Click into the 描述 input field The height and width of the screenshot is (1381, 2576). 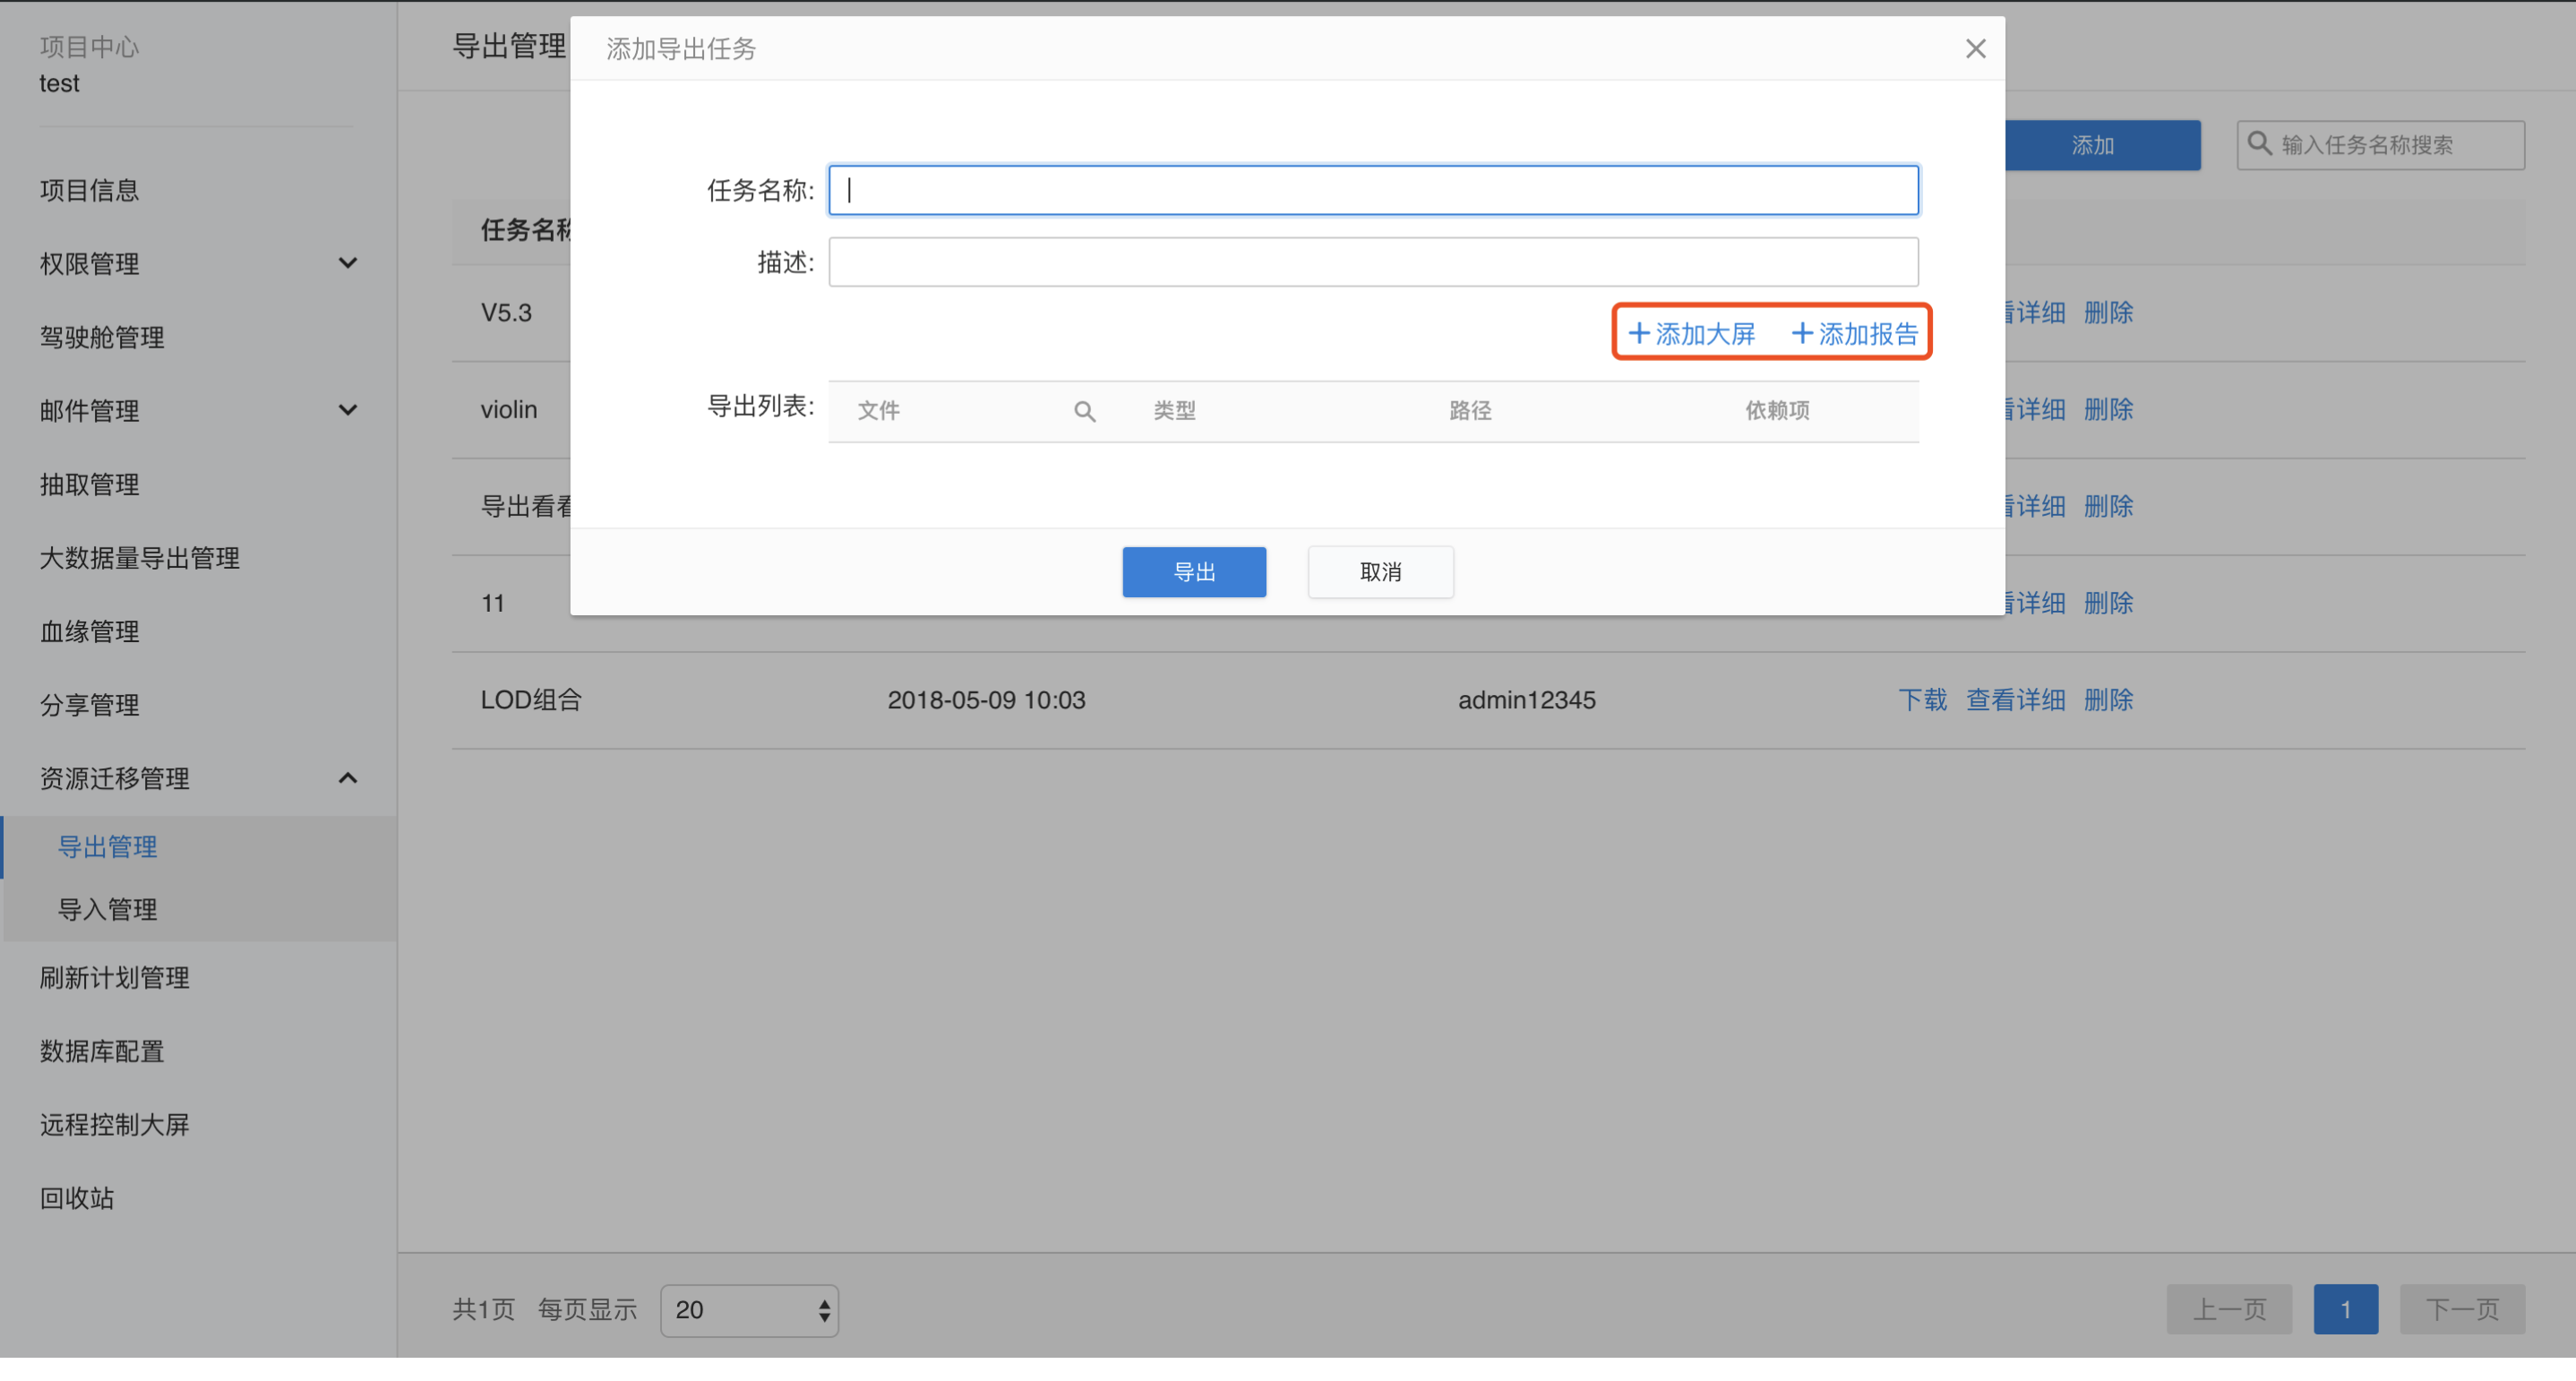coord(1373,262)
